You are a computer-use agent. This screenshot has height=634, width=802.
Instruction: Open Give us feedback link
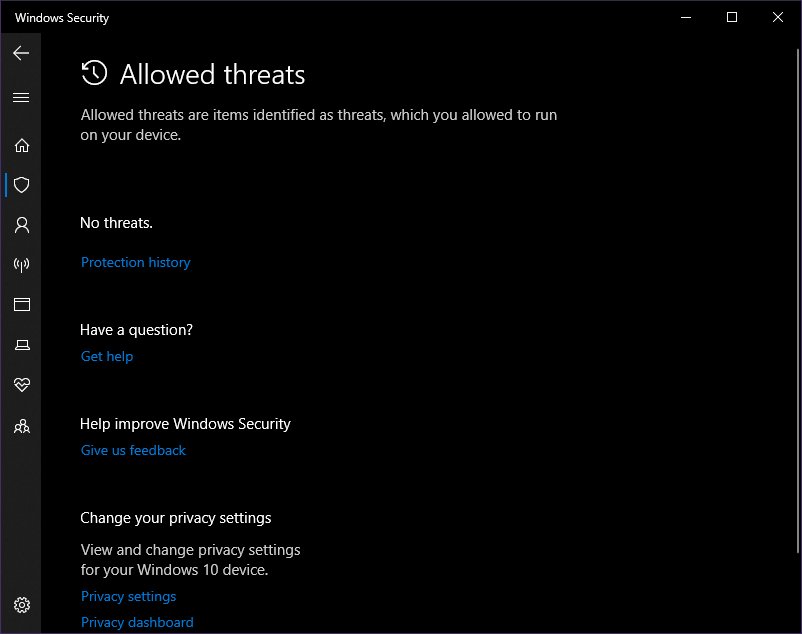[133, 450]
